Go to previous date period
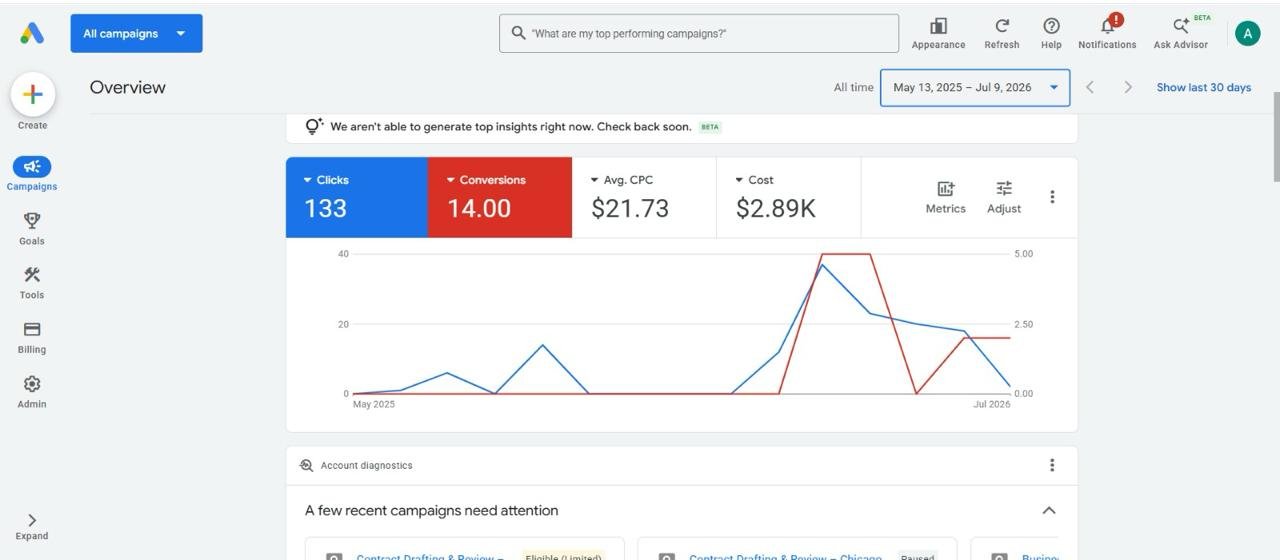This screenshot has width=1280, height=560. 1090,87
